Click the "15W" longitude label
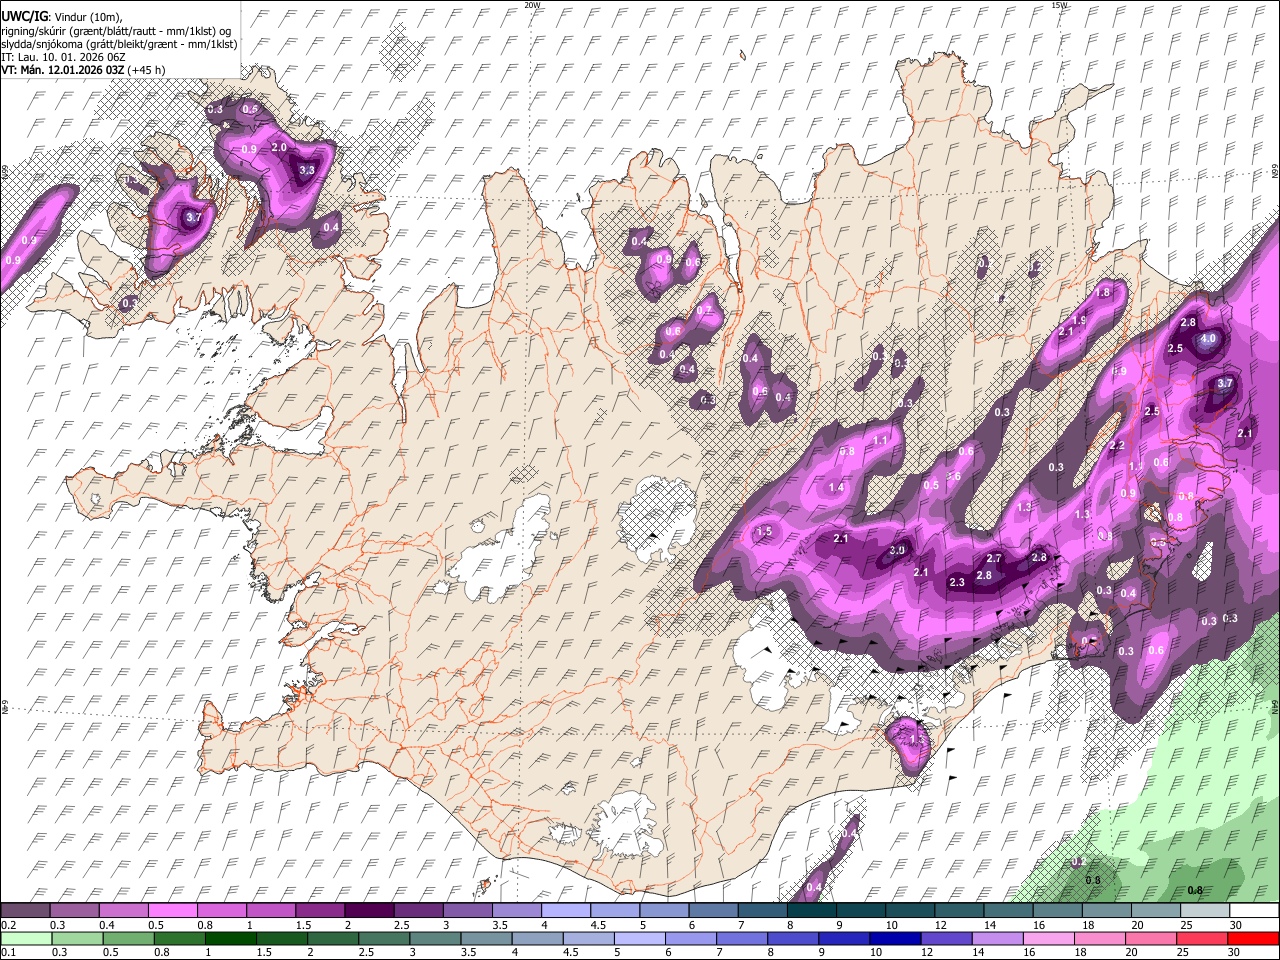The image size is (1280, 960). (x=1059, y=5)
